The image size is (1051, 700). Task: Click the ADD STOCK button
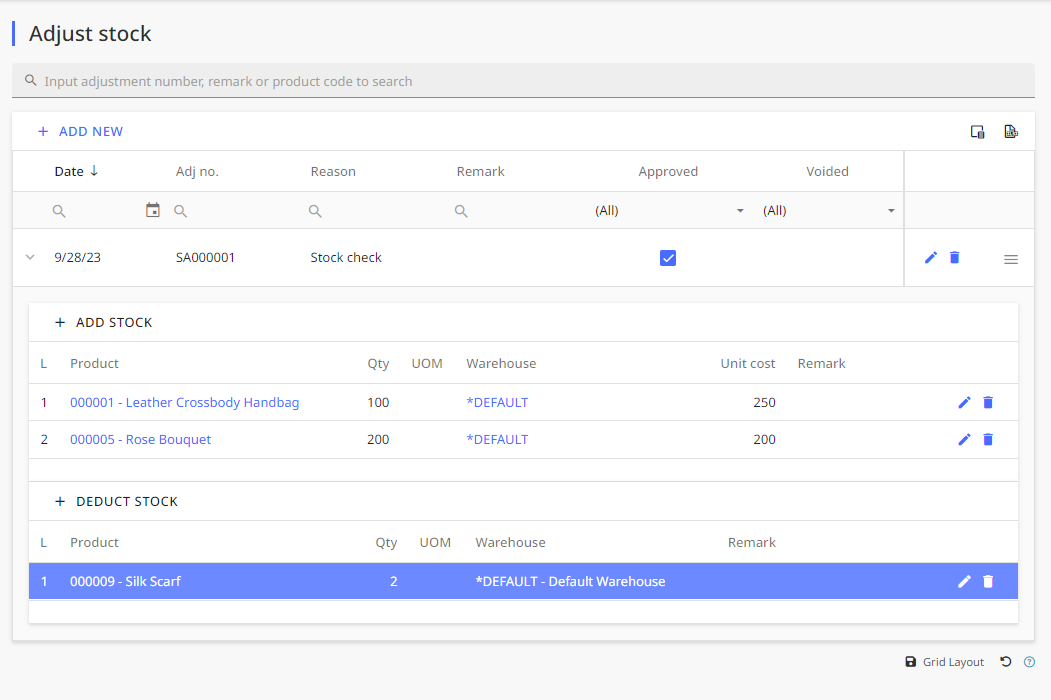104,323
